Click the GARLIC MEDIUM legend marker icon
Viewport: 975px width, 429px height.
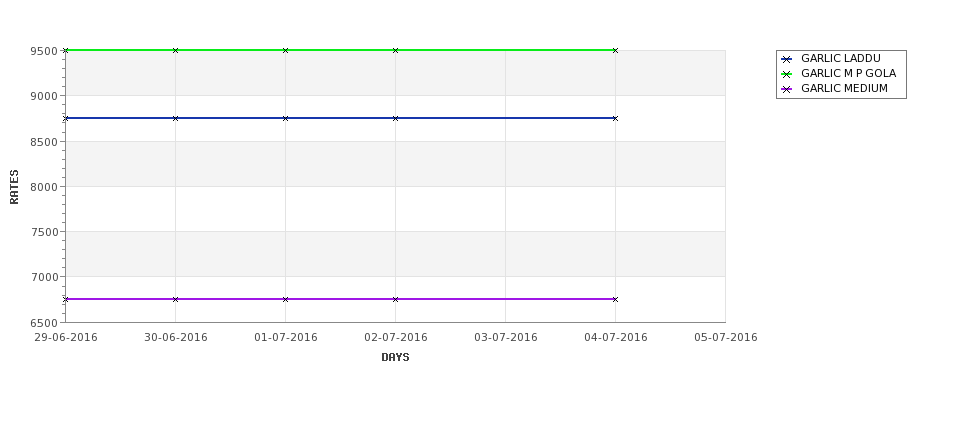tap(786, 89)
